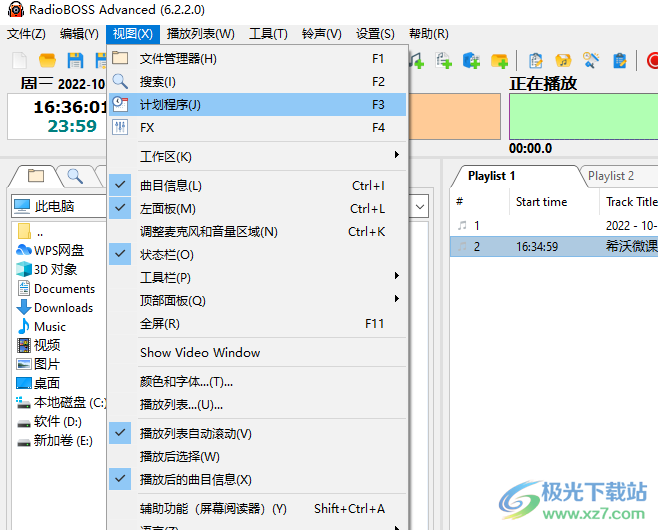The image size is (658, 530).
Task: Switch to the folder tab in left panel
Action: (x=36, y=176)
